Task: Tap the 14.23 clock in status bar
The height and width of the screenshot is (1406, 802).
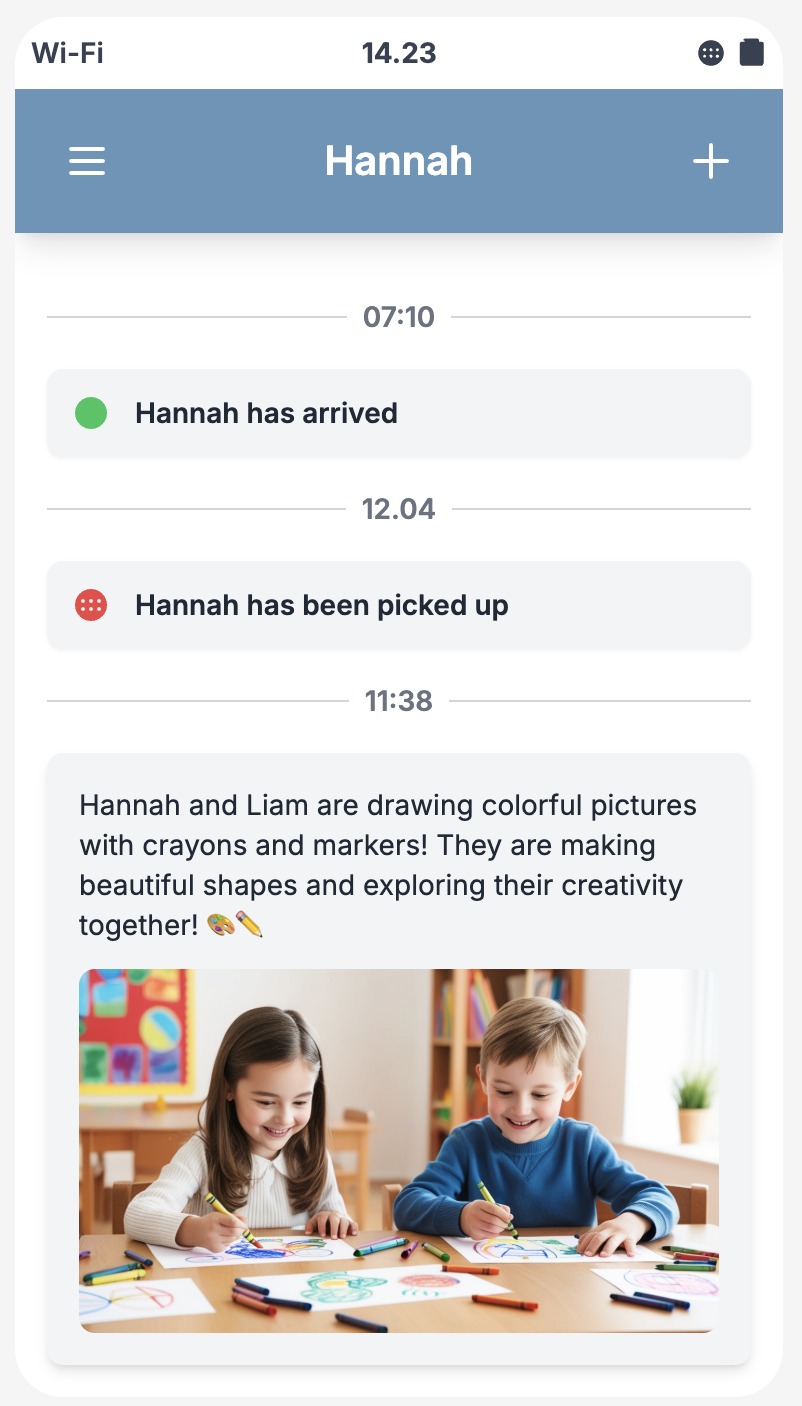Action: pos(399,53)
